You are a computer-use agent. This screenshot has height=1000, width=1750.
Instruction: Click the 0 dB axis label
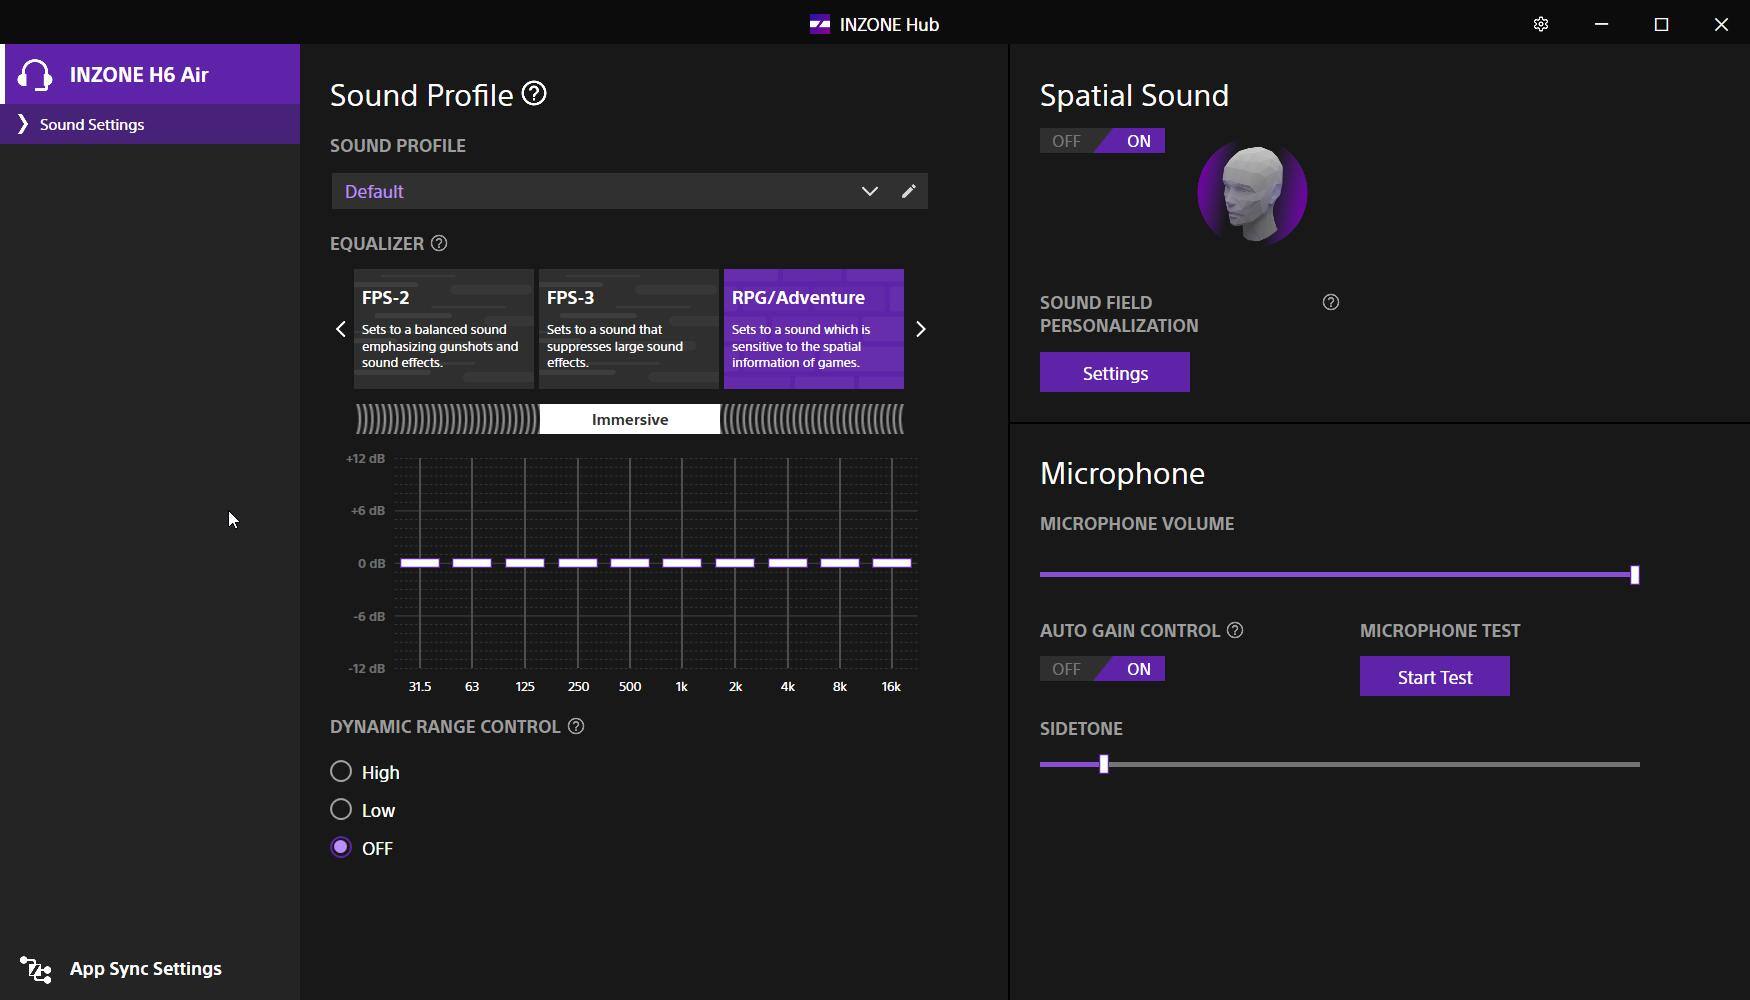point(372,563)
